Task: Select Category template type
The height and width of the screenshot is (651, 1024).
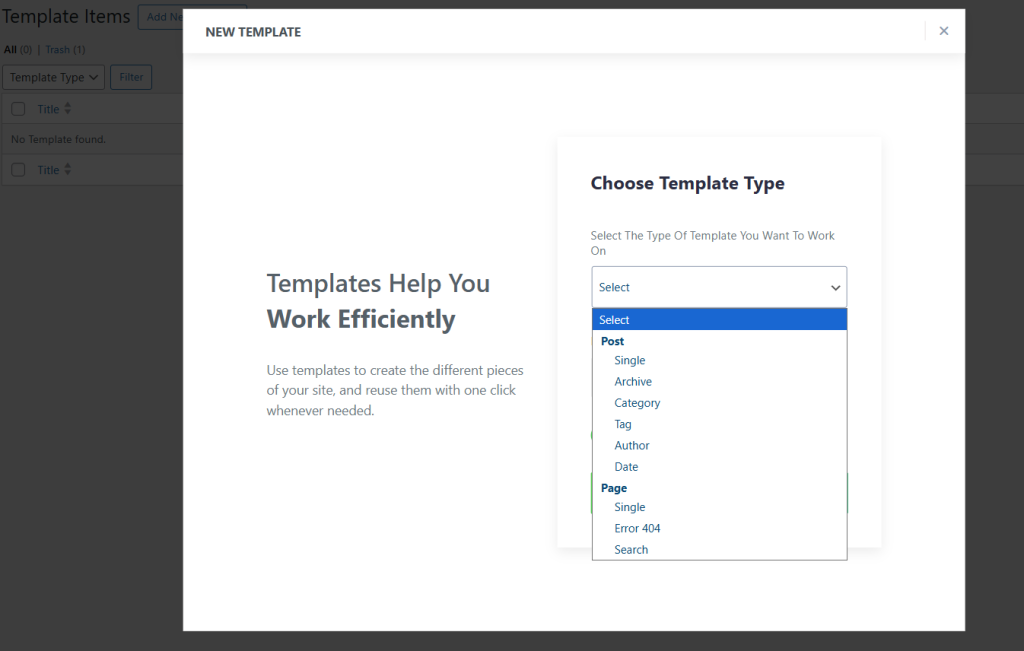Action: [x=637, y=403]
